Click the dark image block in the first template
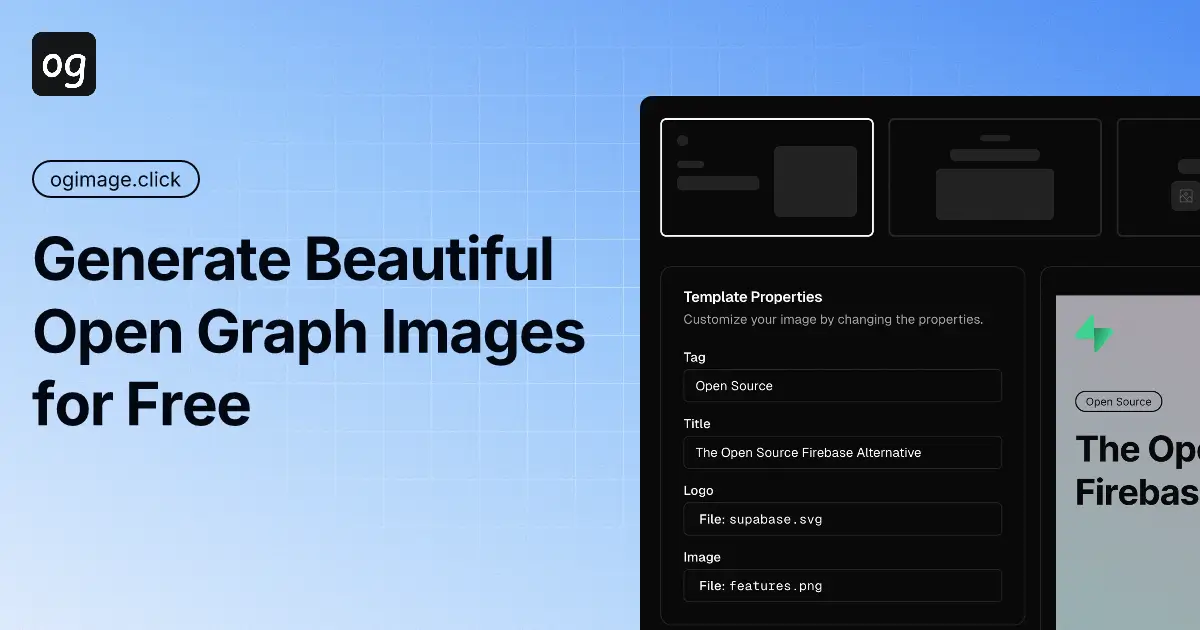This screenshot has height=630, width=1200. (816, 180)
